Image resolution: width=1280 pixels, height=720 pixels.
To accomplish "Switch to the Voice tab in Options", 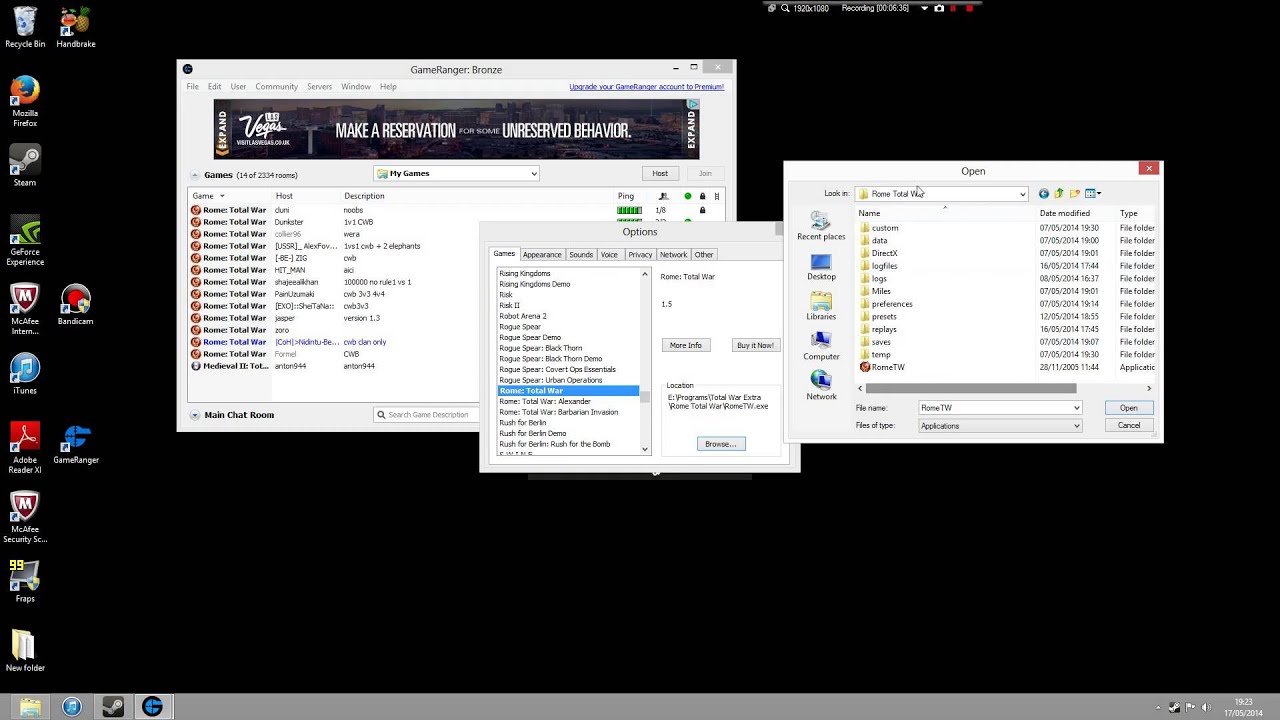I will click(609, 255).
